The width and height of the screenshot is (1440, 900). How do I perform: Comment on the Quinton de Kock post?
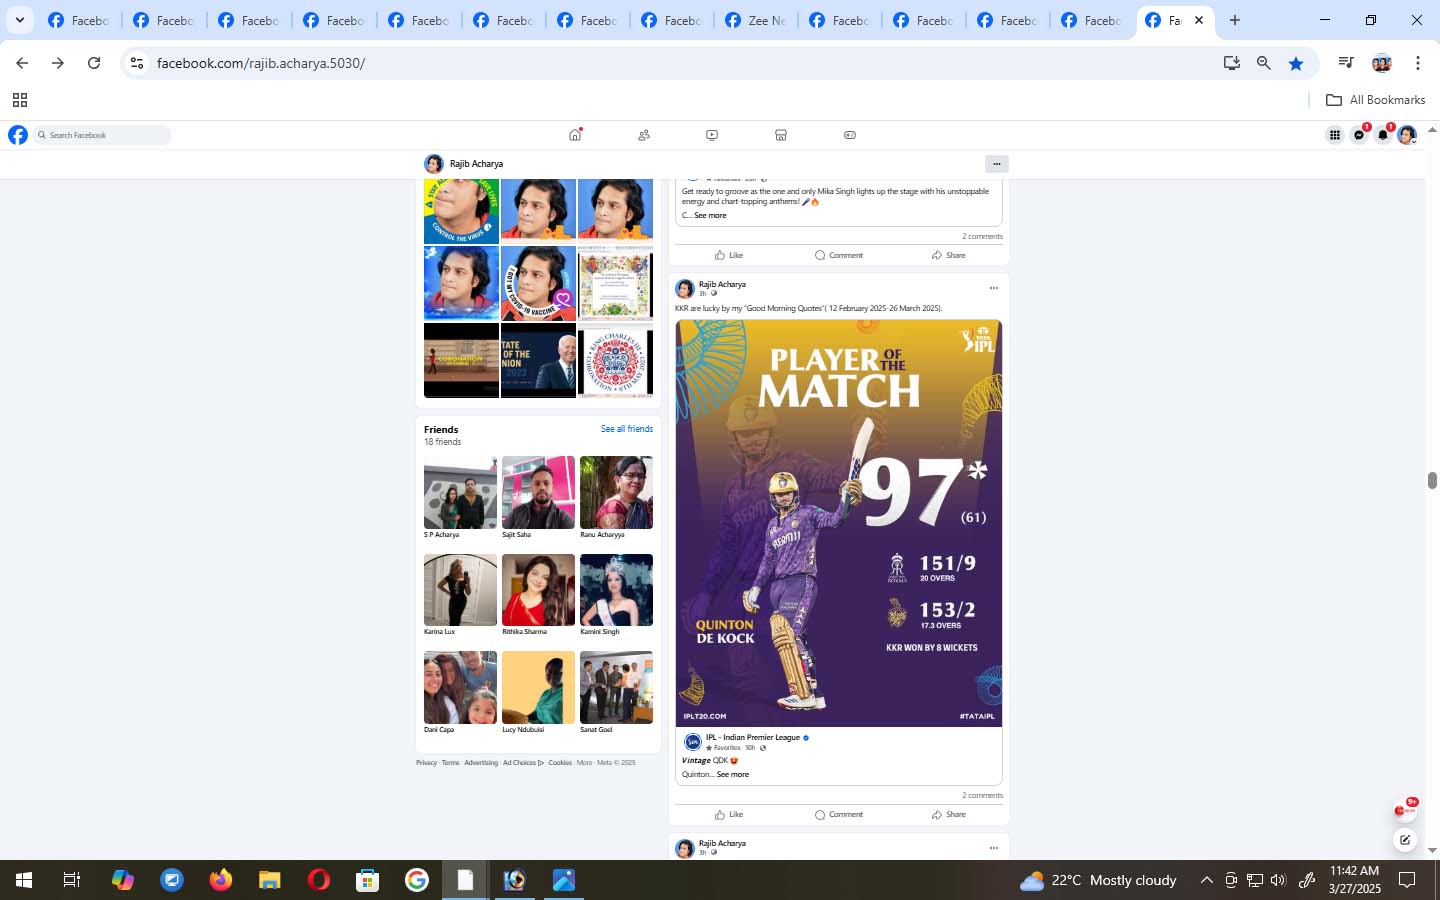(839, 814)
